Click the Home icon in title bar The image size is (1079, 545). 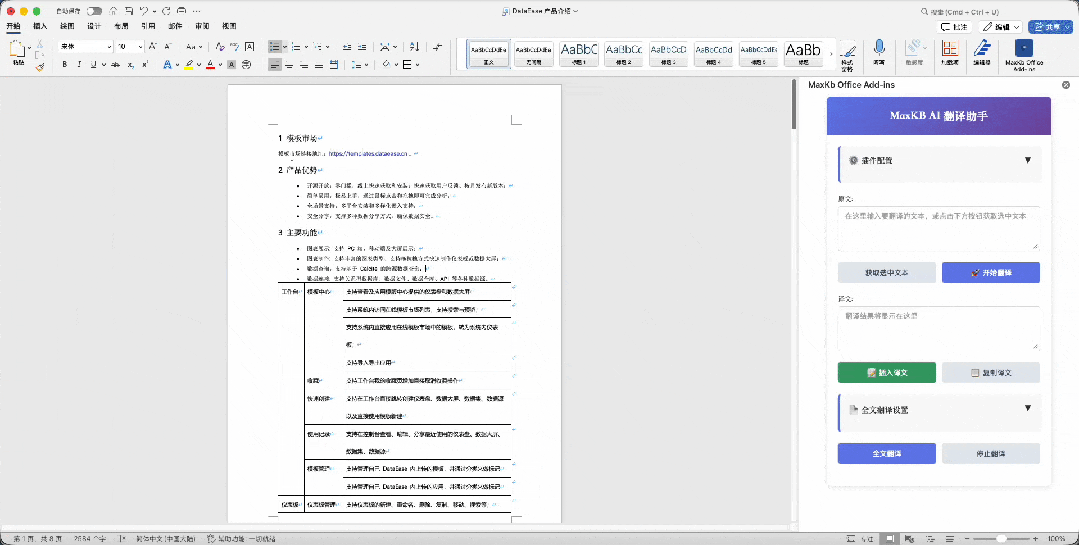click(x=113, y=11)
